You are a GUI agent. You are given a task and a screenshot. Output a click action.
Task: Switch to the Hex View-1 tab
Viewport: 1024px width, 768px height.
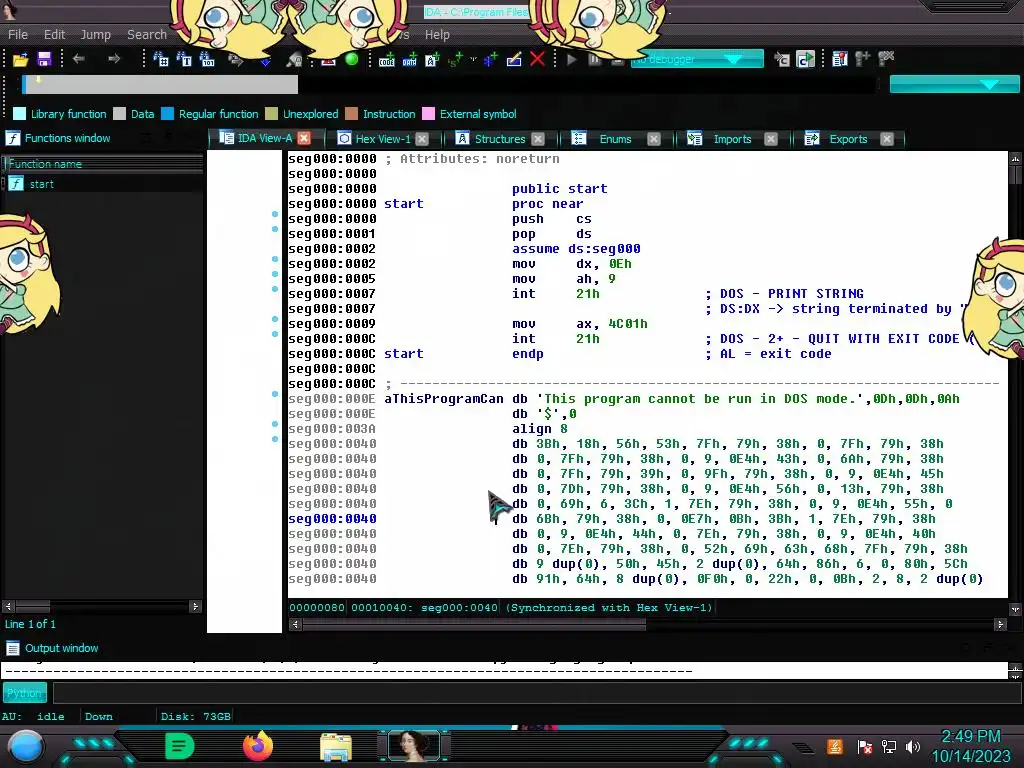[x=383, y=139]
